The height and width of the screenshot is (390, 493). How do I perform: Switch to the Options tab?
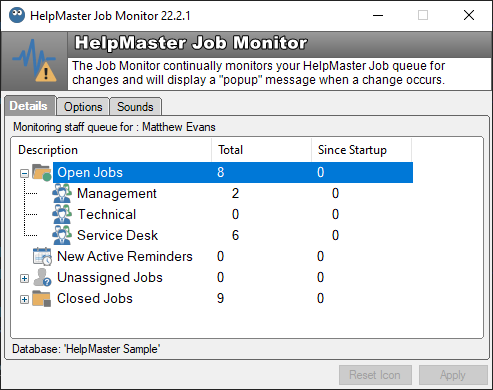(x=83, y=107)
